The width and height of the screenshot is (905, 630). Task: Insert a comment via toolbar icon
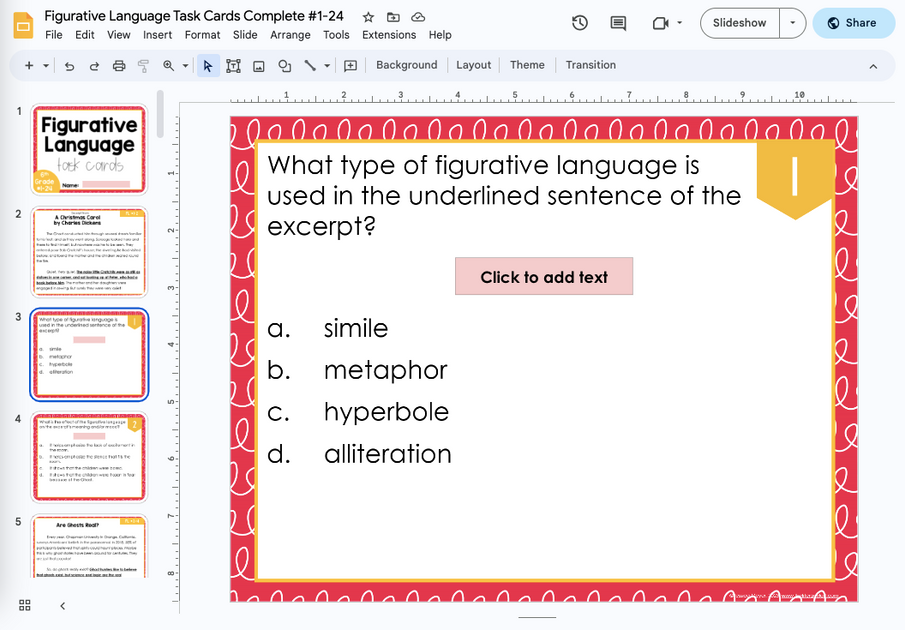tap(349, 65)
